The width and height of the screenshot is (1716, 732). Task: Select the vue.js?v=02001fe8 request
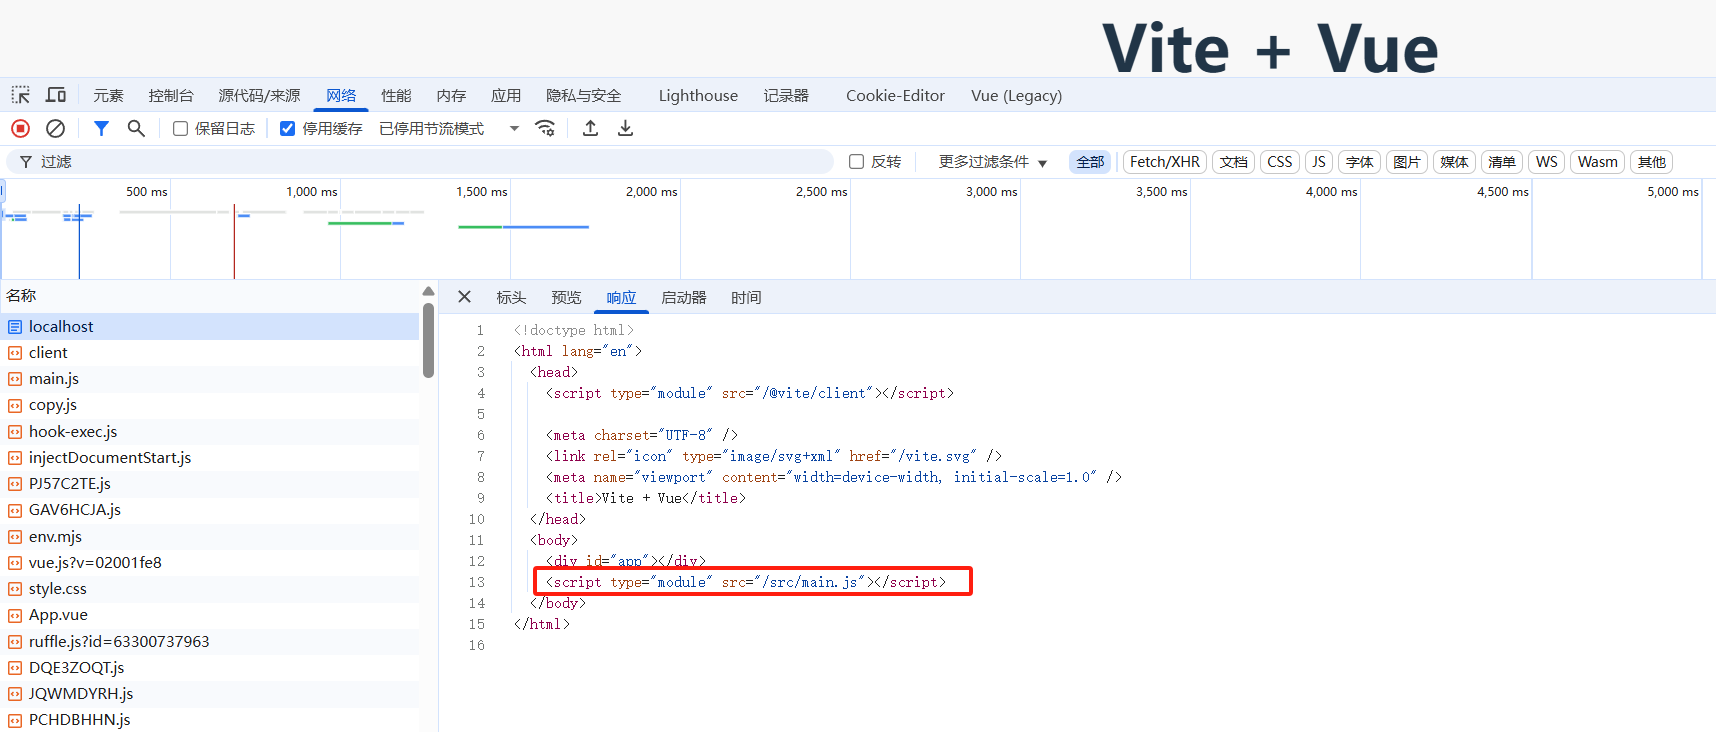[210, 562]
